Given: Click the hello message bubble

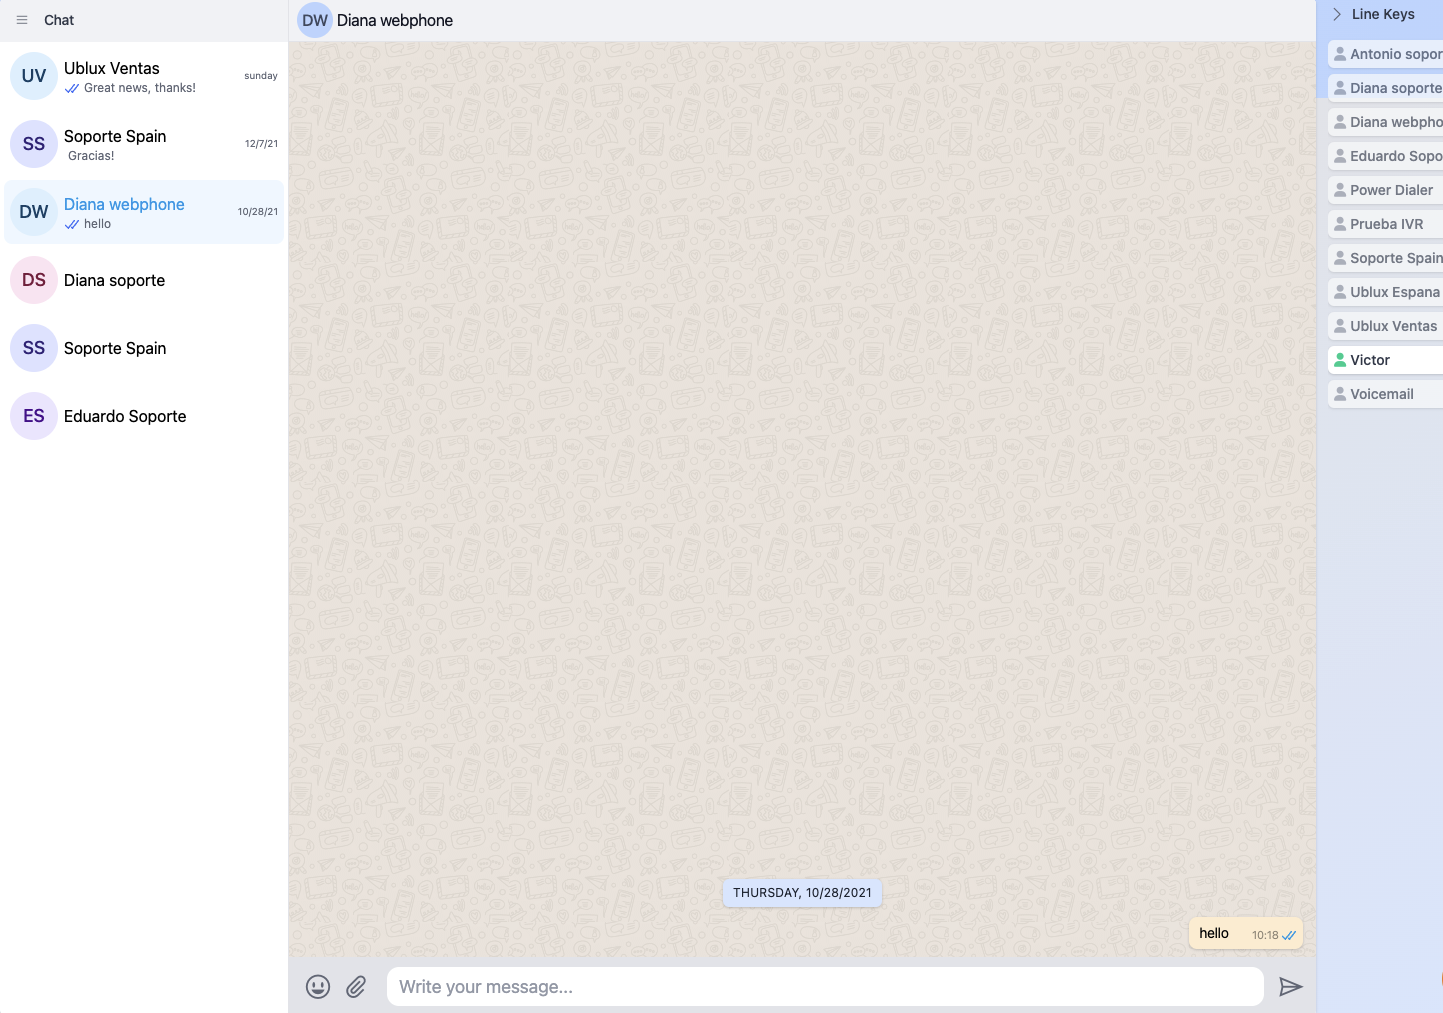Looking at the screenshot, I should (x=1246, y=934).
